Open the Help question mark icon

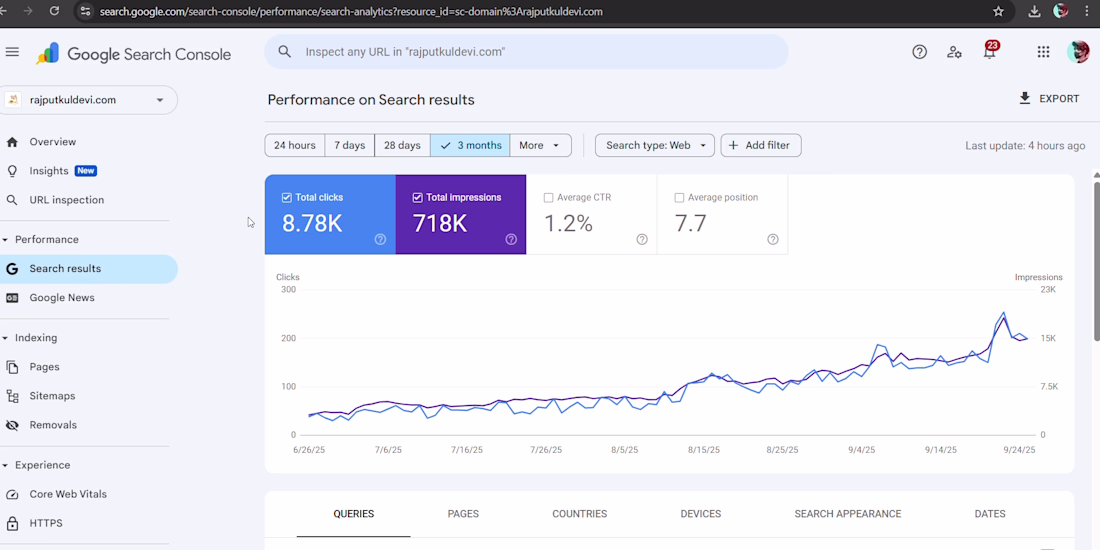[919, 52]
